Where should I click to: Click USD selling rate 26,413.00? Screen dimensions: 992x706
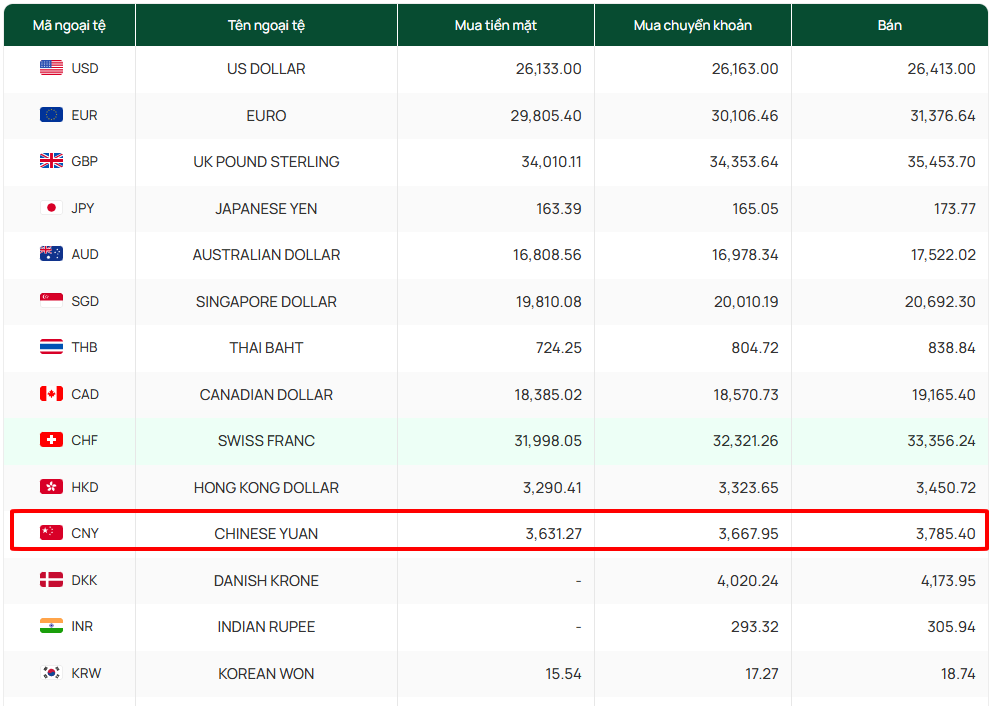pos(940,69)
